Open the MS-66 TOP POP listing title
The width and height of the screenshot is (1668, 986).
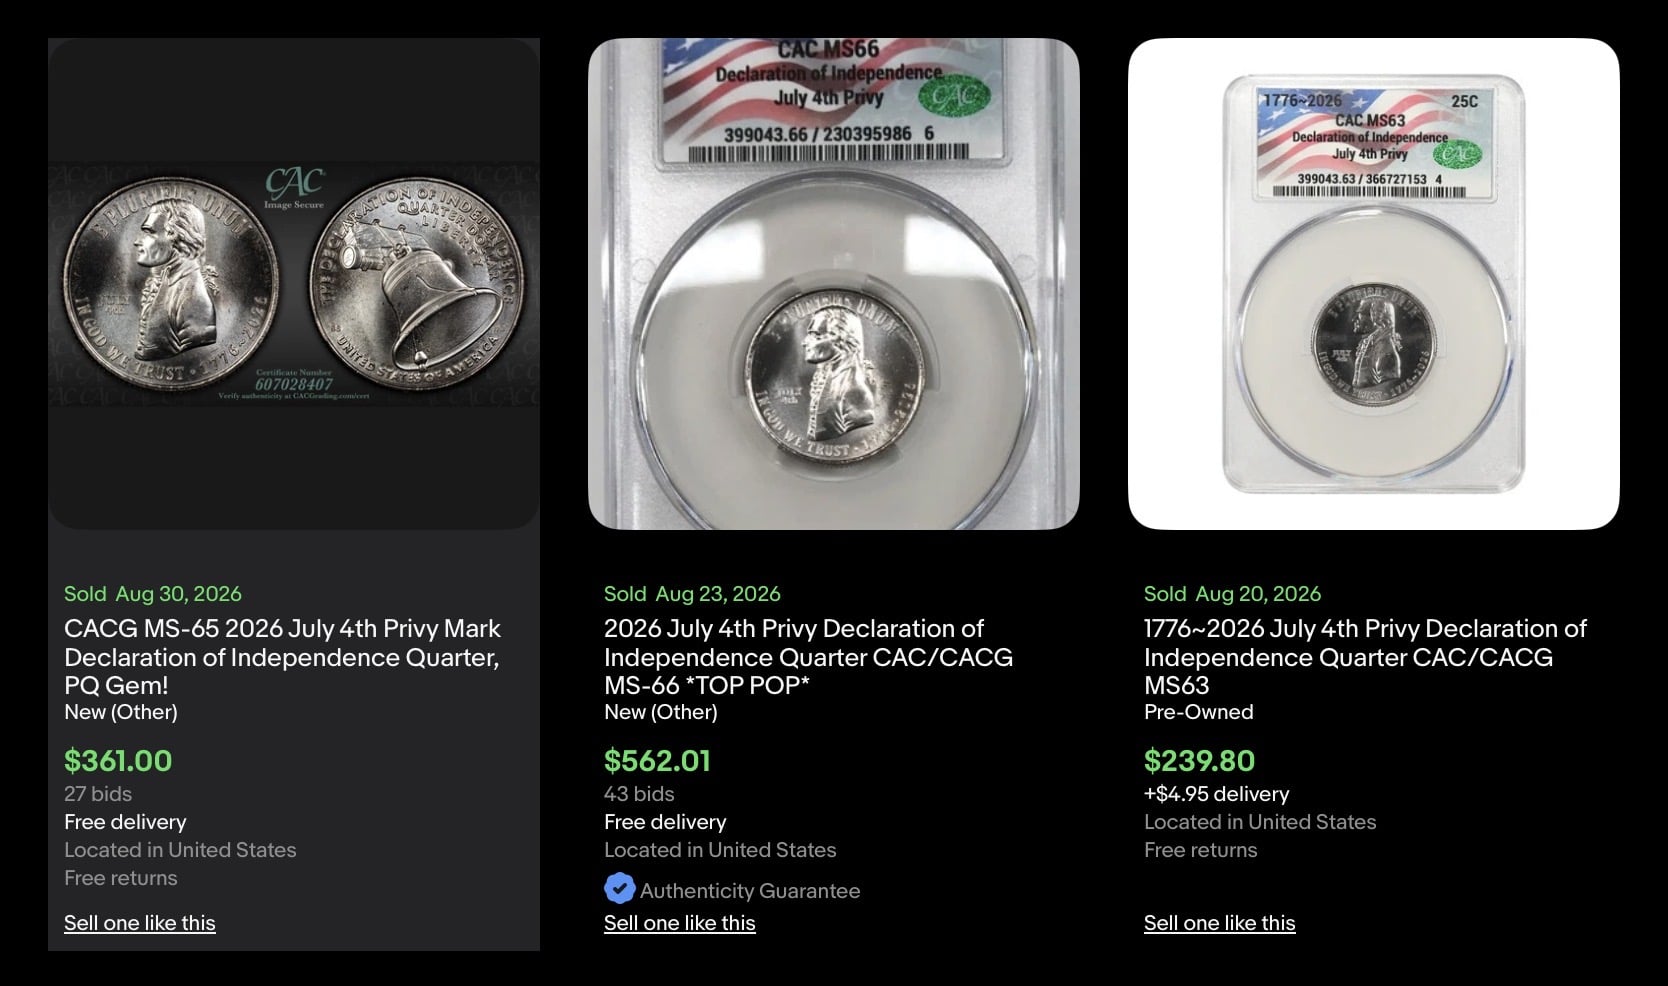click(x=808, y=657)
